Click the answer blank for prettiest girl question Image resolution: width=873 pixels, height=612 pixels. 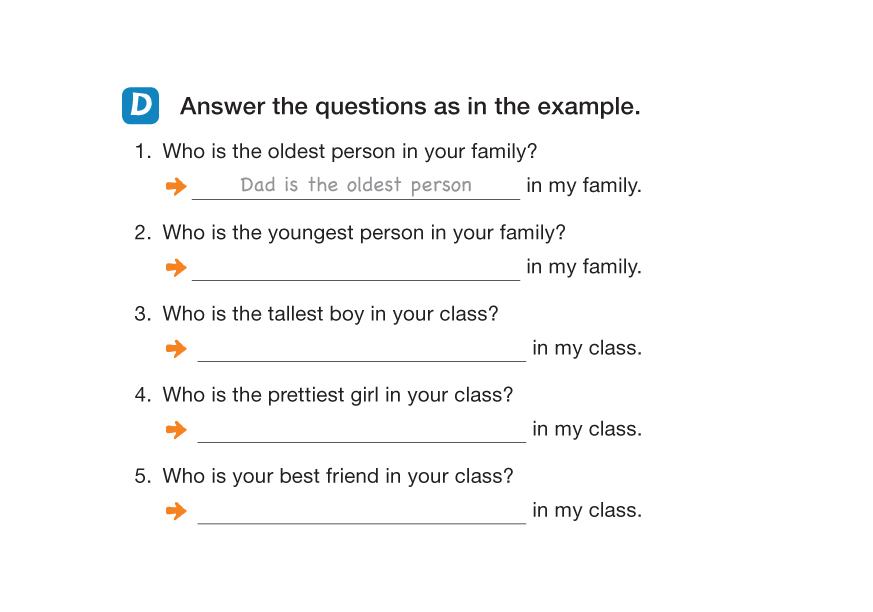(361, 430)
